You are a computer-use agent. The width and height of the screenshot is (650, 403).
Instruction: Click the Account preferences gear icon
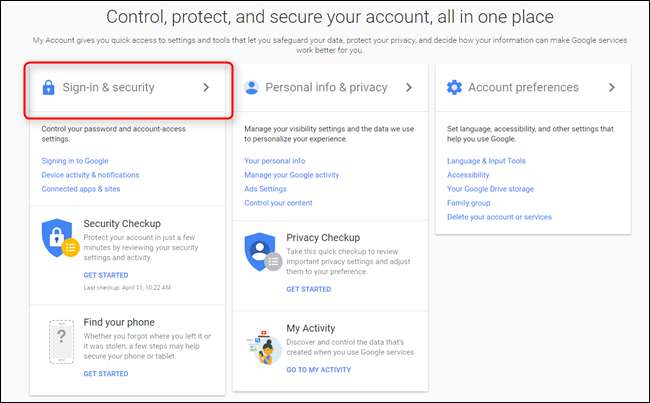(x=454, y=88)
